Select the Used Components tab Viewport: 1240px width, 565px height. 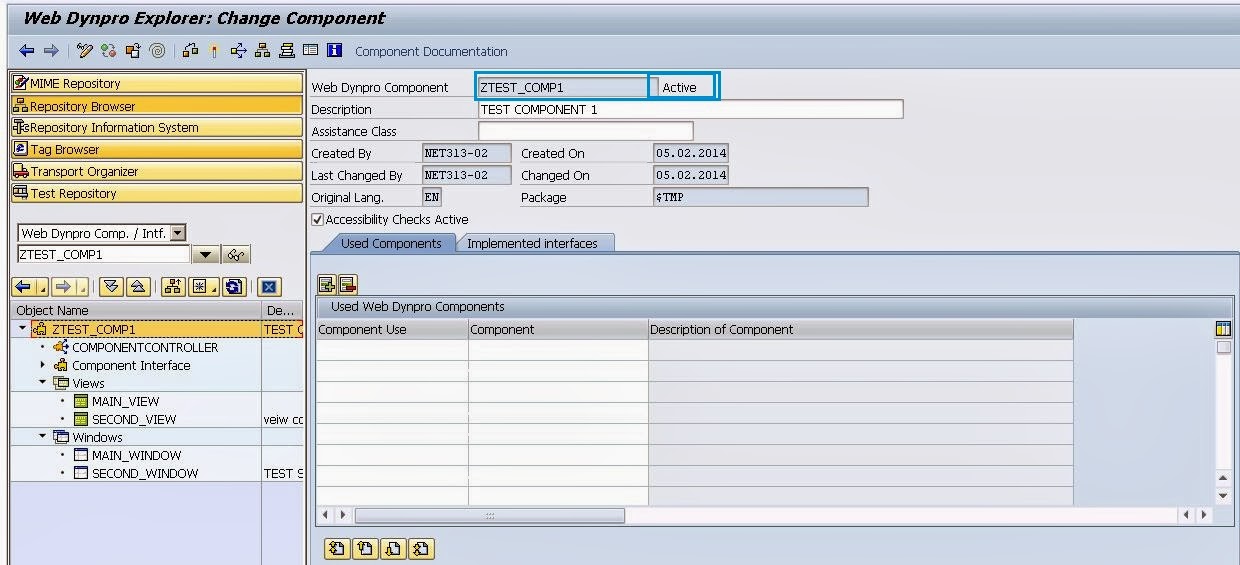point(391,243)
